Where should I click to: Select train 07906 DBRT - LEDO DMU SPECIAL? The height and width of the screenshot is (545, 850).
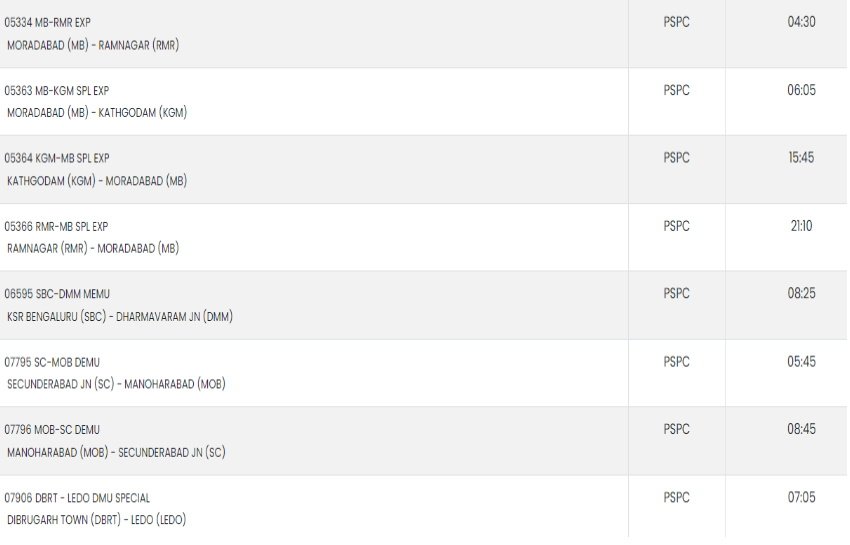[x=77, y=498]
